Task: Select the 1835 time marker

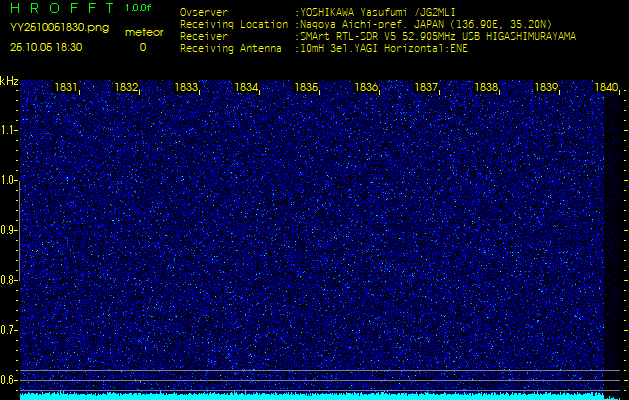Action: 306,88
